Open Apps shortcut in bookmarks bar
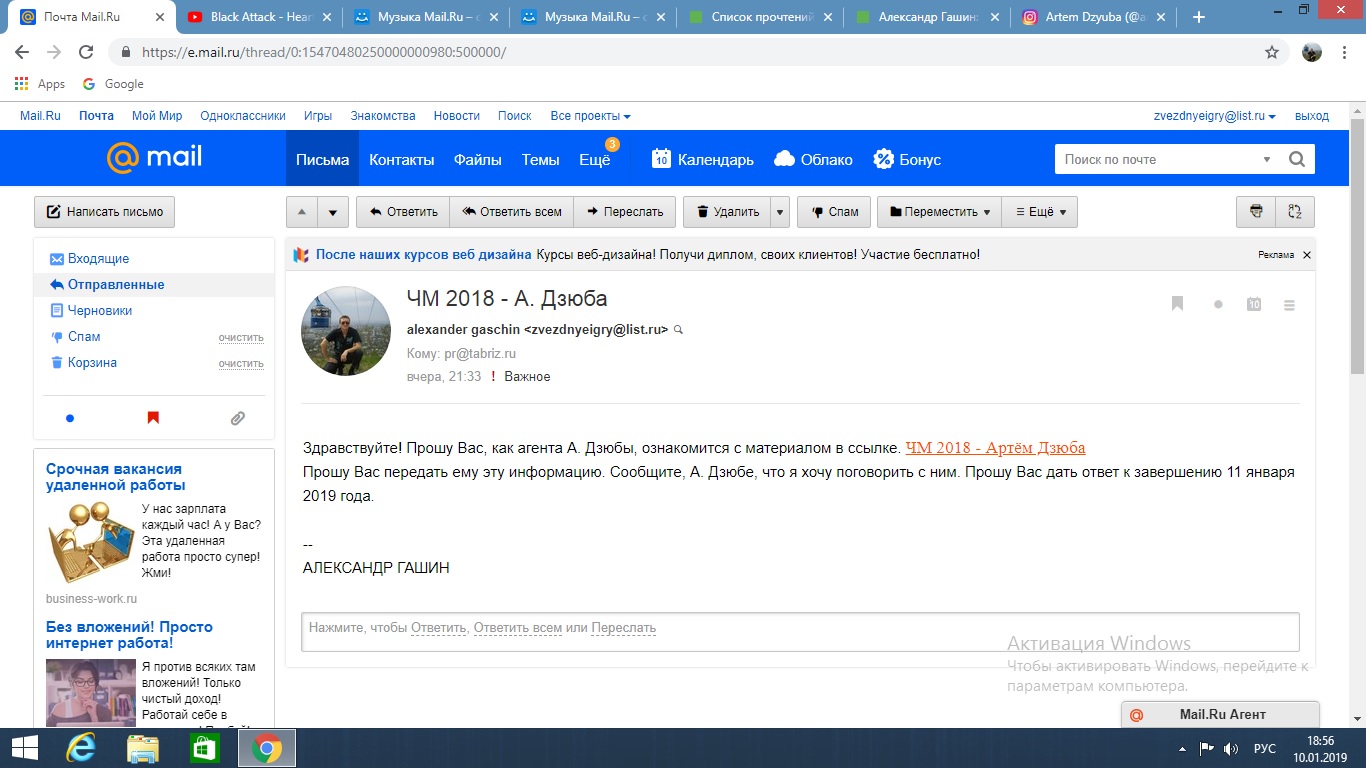The image size is (1366, 768). pyautogui.click(x=40, y=84)
